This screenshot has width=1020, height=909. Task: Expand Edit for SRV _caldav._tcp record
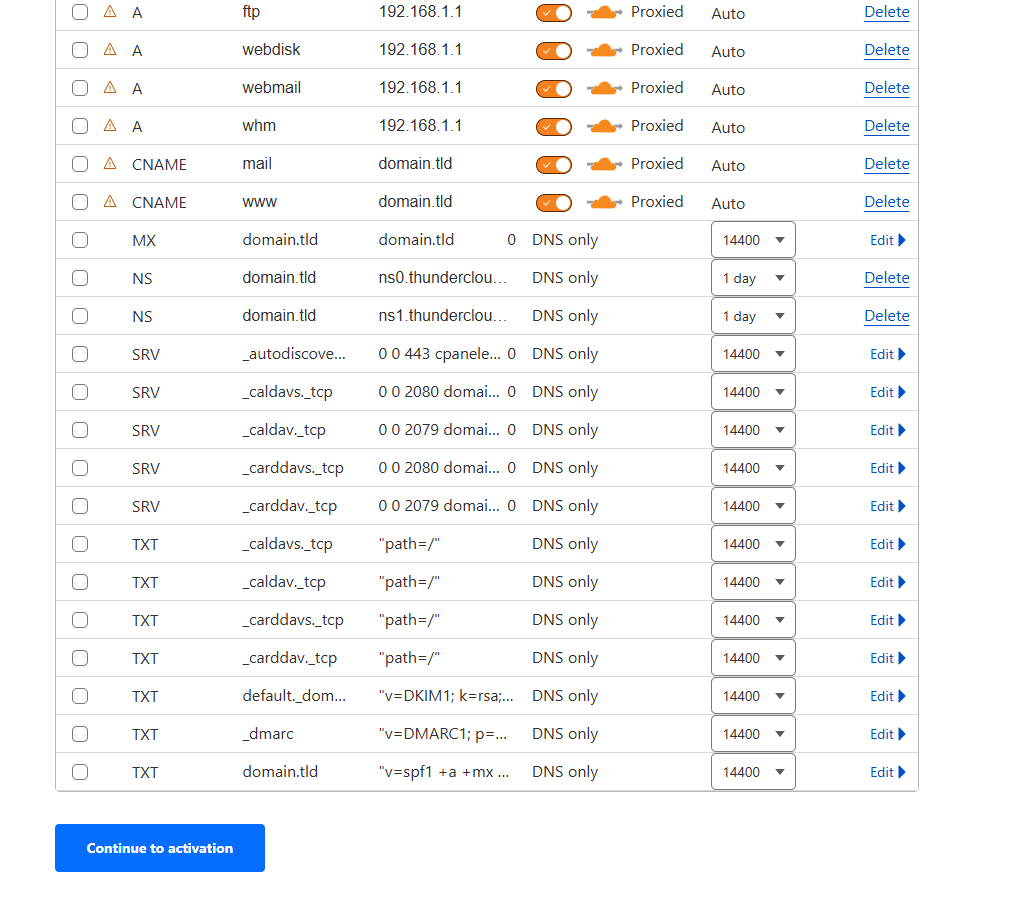pos(888,430)
